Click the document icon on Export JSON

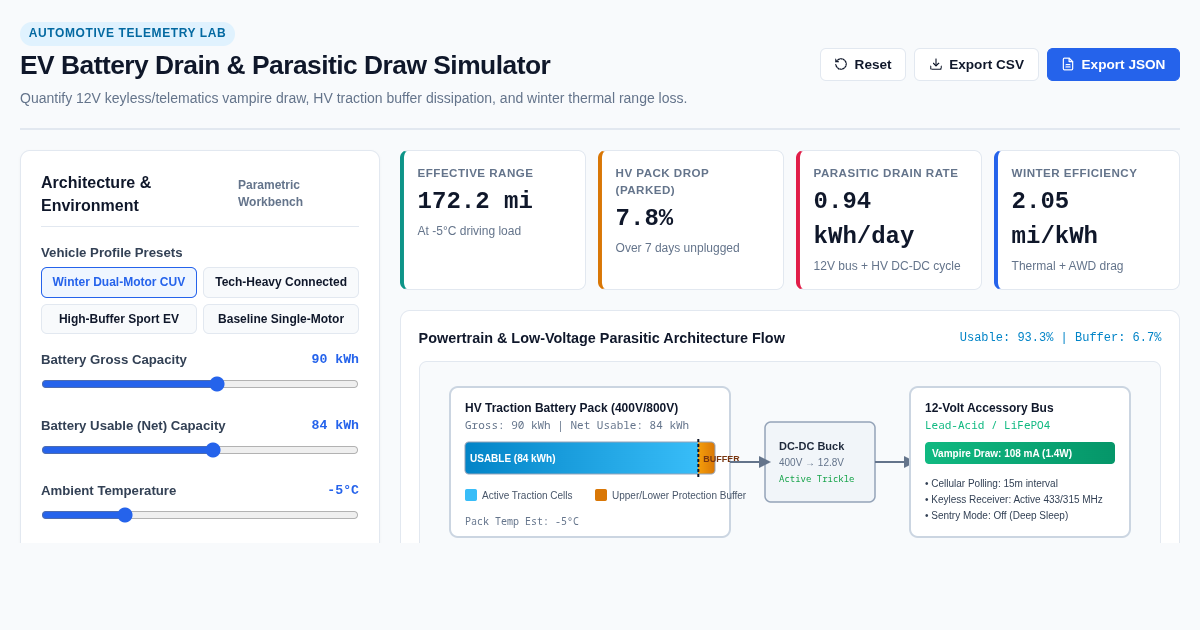coord(1068,64)
